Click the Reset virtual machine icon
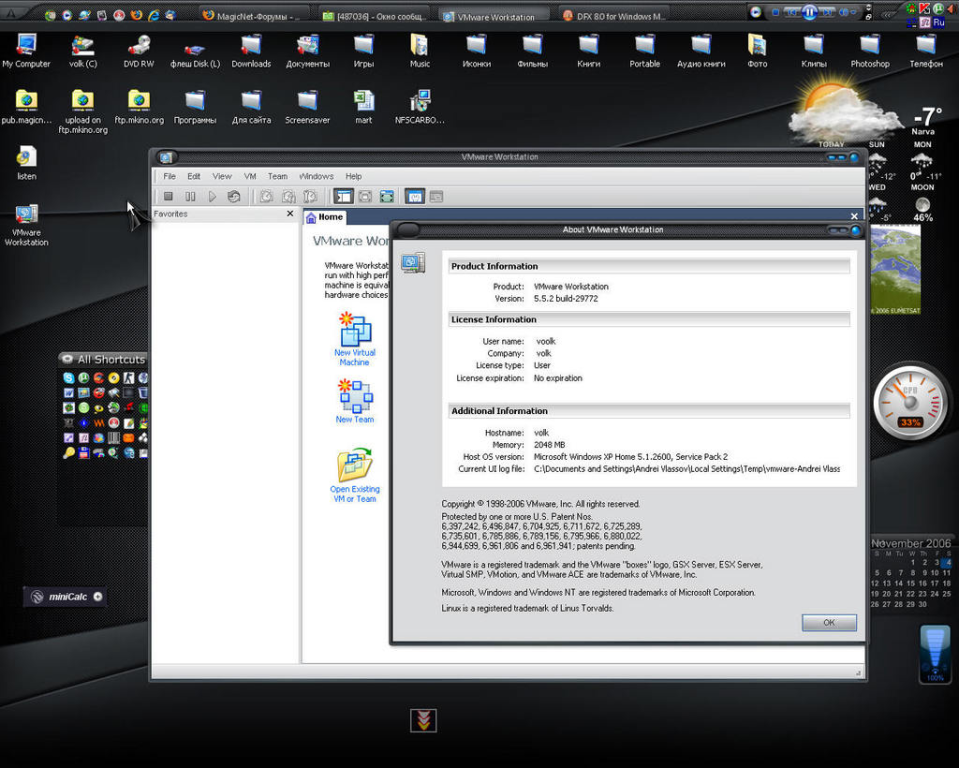This screenshot has width=959, height=768. [233, 197]
